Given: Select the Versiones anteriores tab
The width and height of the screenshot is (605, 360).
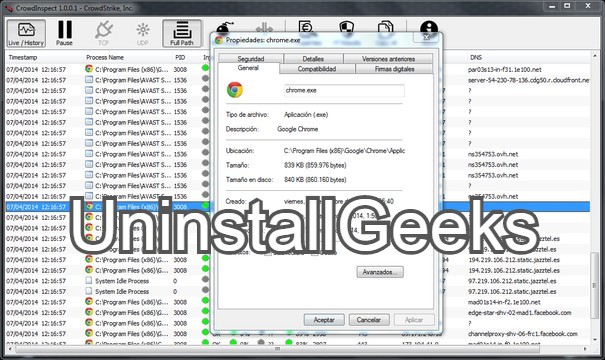Looking at the screenshot, I should (x=388, y=59).
